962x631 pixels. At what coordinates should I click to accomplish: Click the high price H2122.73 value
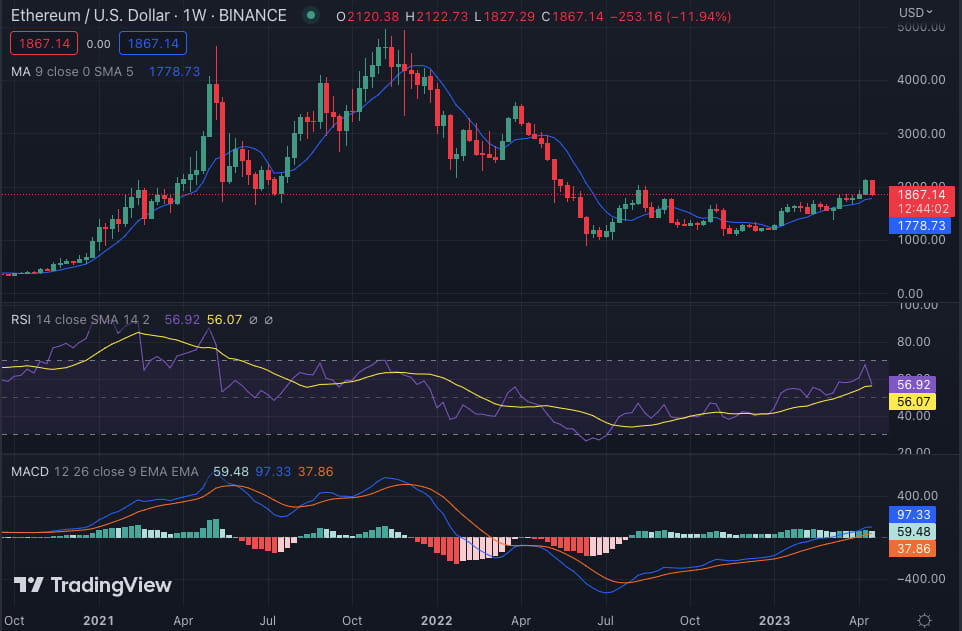(437, 17)
